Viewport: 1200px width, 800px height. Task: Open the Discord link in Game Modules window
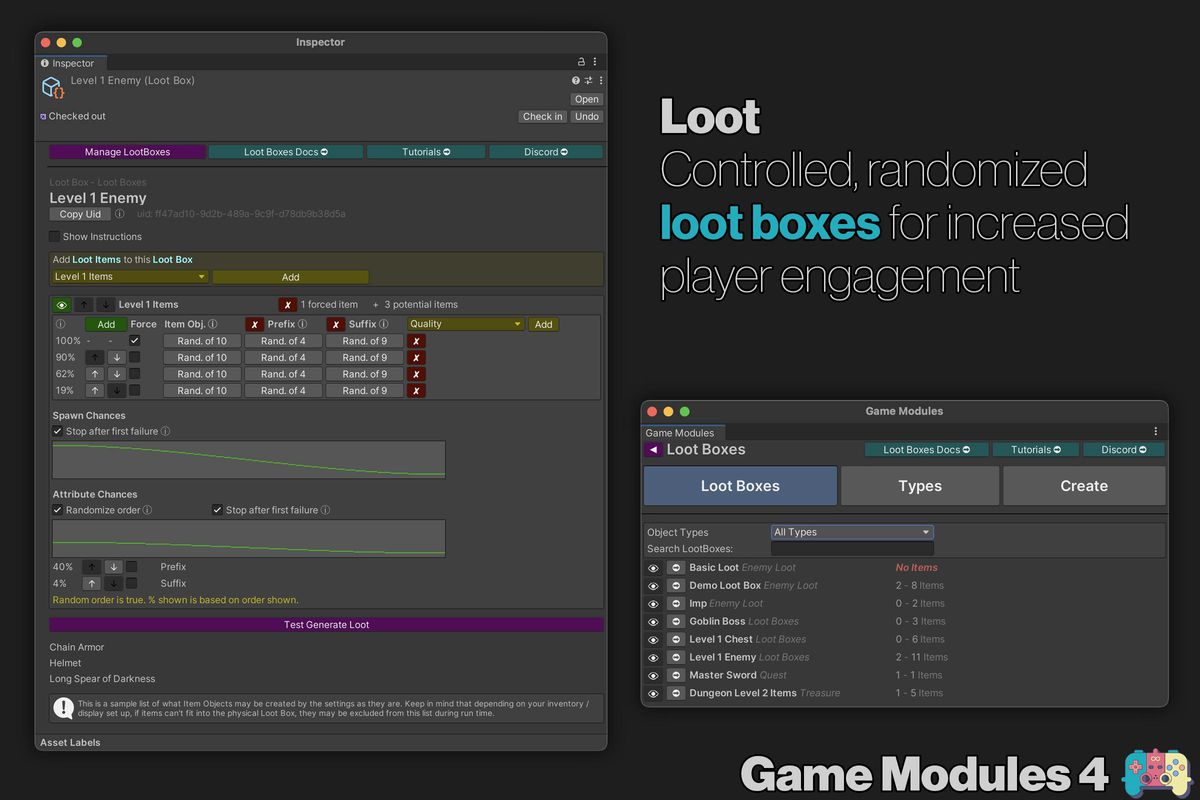(1124, 450)
